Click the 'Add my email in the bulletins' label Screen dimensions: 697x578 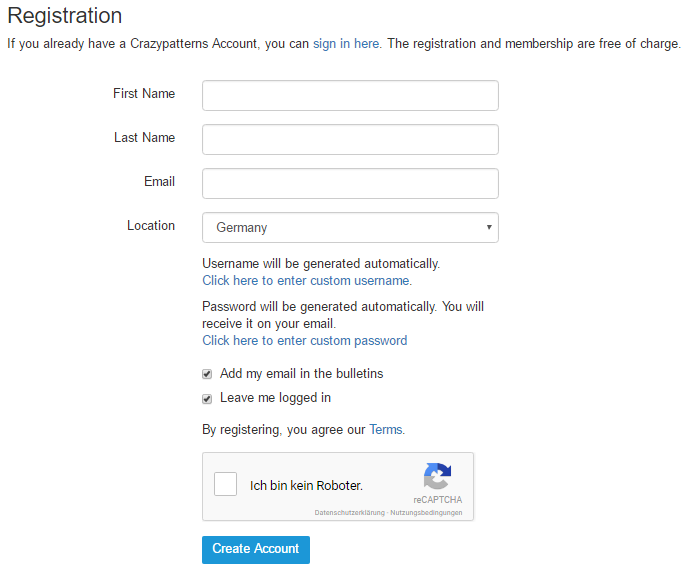click(301, 373)
